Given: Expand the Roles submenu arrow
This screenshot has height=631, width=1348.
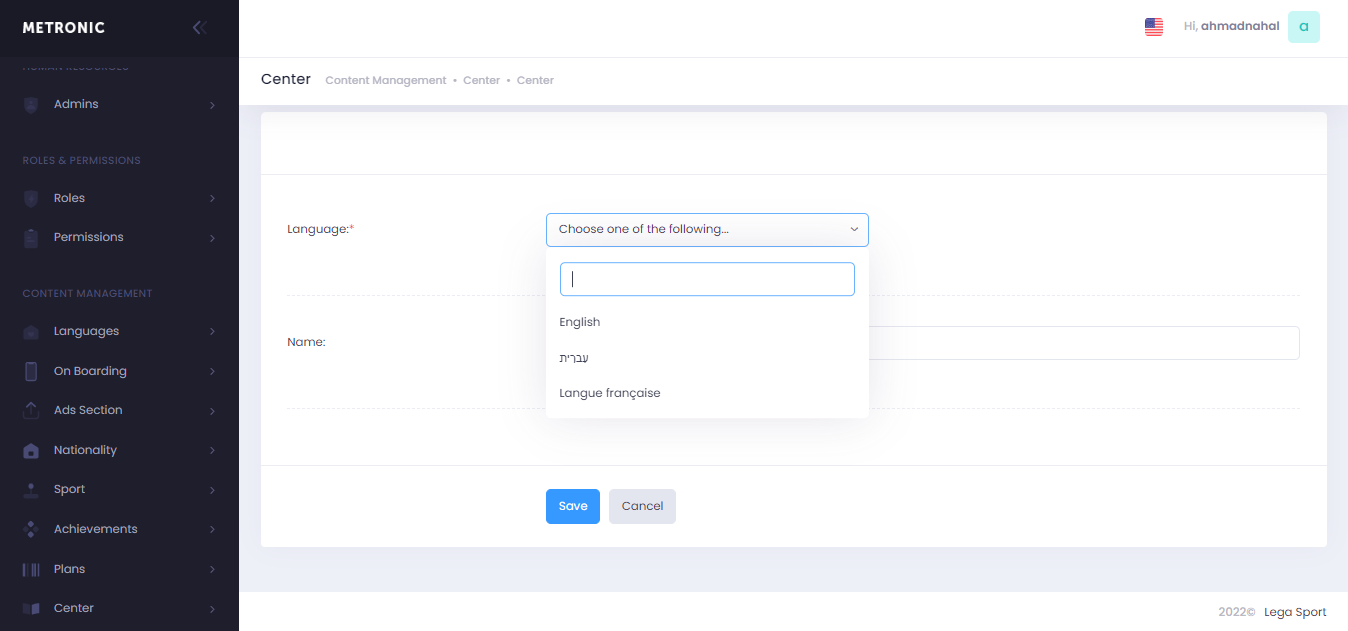Looking at the screenshot, I should tap(212, 199).
